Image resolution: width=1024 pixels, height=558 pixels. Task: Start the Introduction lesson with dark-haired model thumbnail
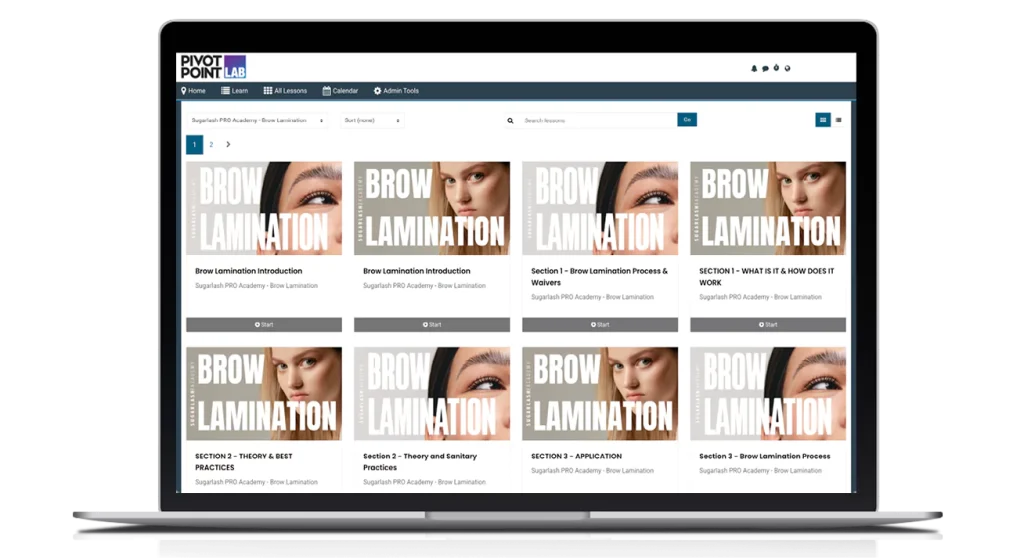click(264, 325)
